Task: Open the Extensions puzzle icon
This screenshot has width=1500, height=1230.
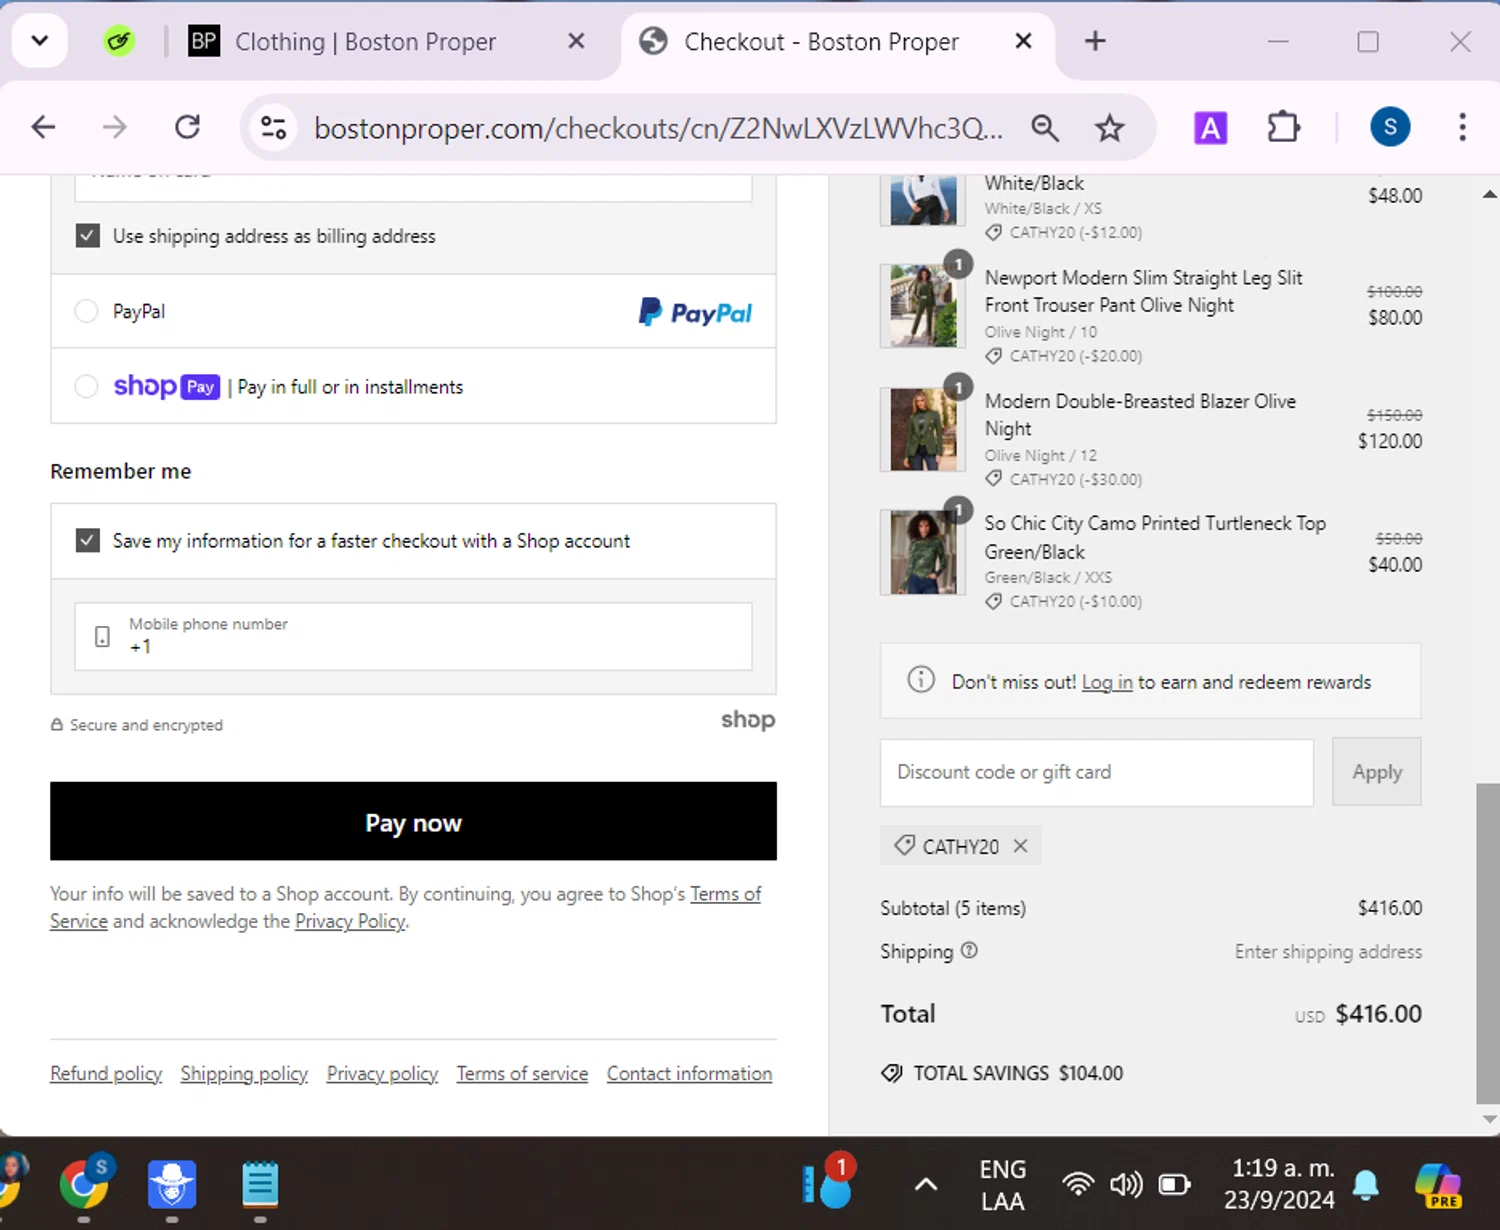Action: [1283, 128]
